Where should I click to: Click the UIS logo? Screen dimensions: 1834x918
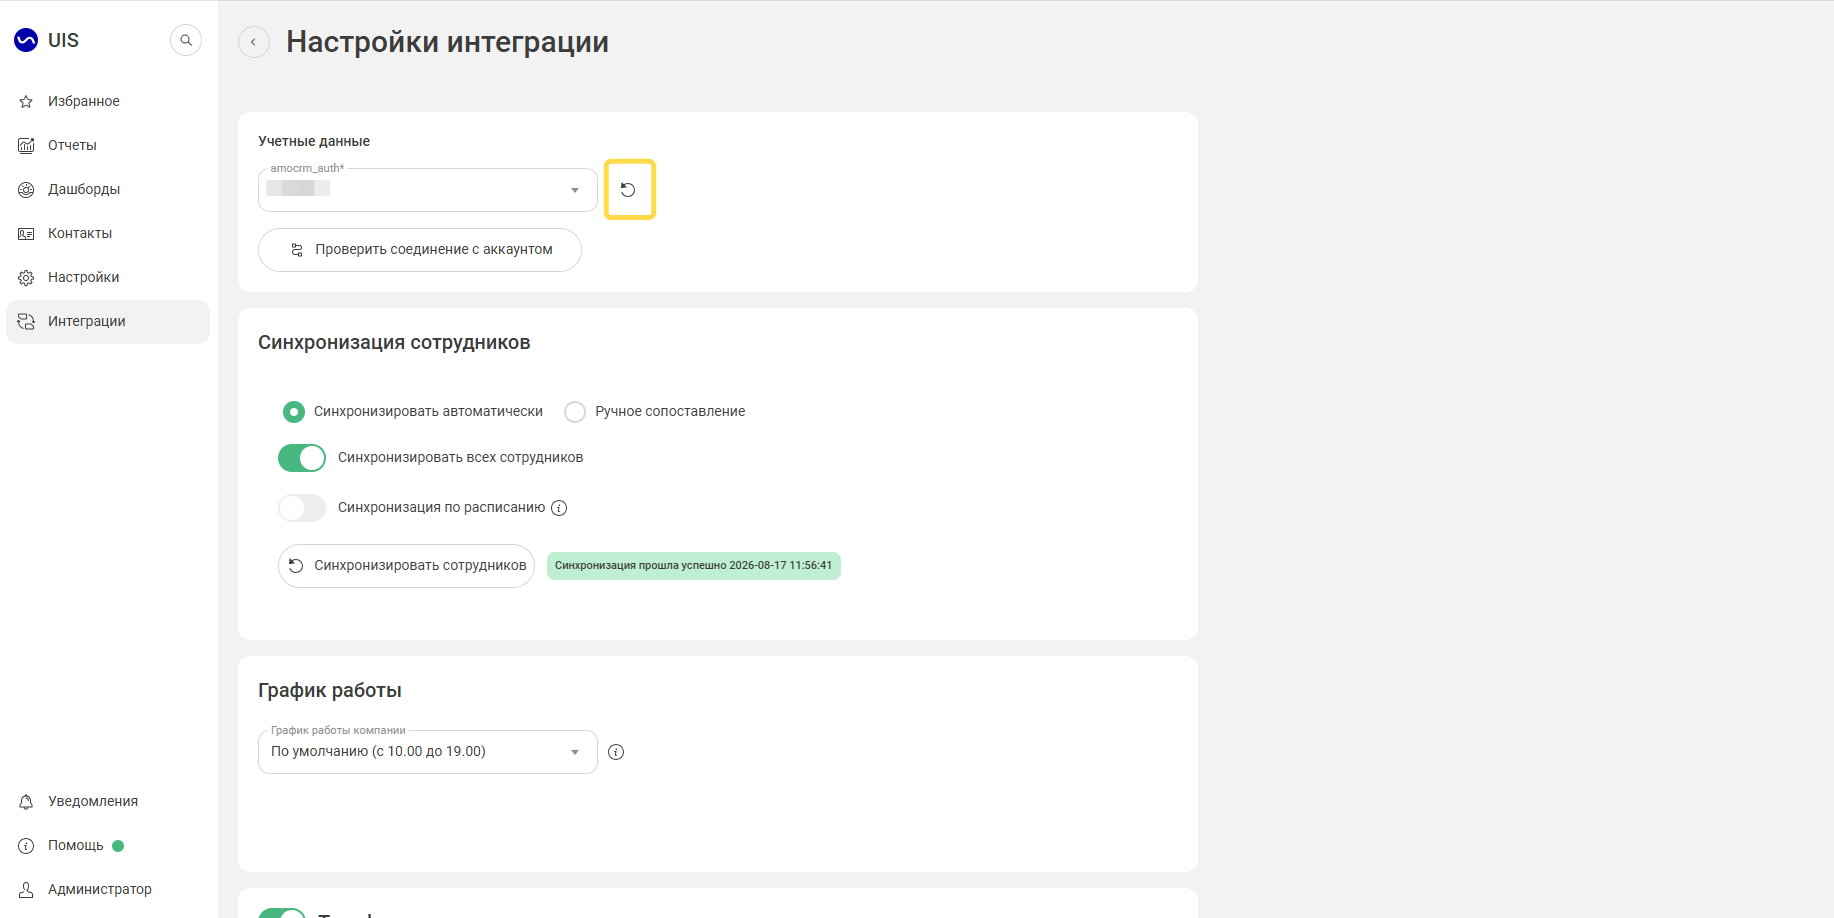pos(46,40)
